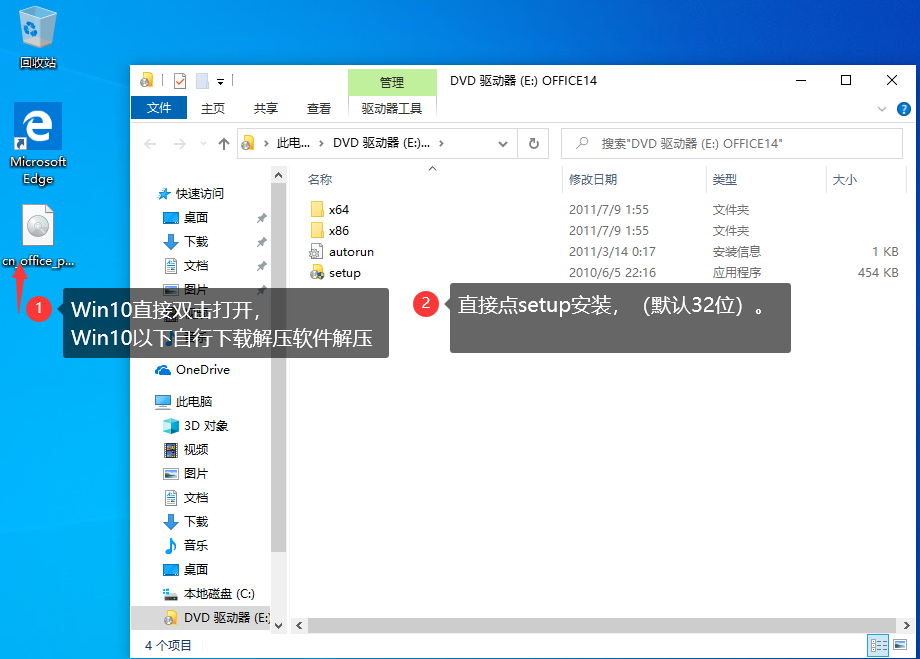Viewport: 920px width, 659px height.
Task: Click the New Folder icon in title bar
Action: [202, 80]
